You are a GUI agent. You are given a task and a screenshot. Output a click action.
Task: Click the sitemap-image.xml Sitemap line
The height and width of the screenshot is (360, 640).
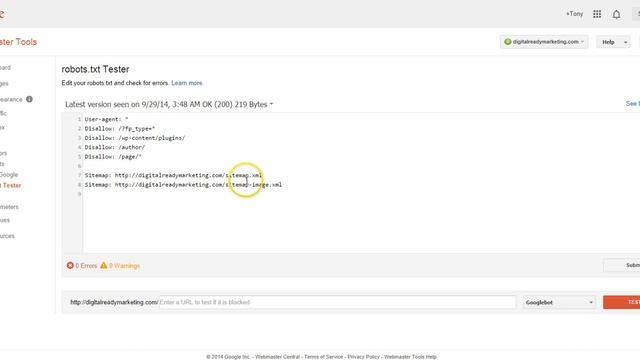point(183,185)
